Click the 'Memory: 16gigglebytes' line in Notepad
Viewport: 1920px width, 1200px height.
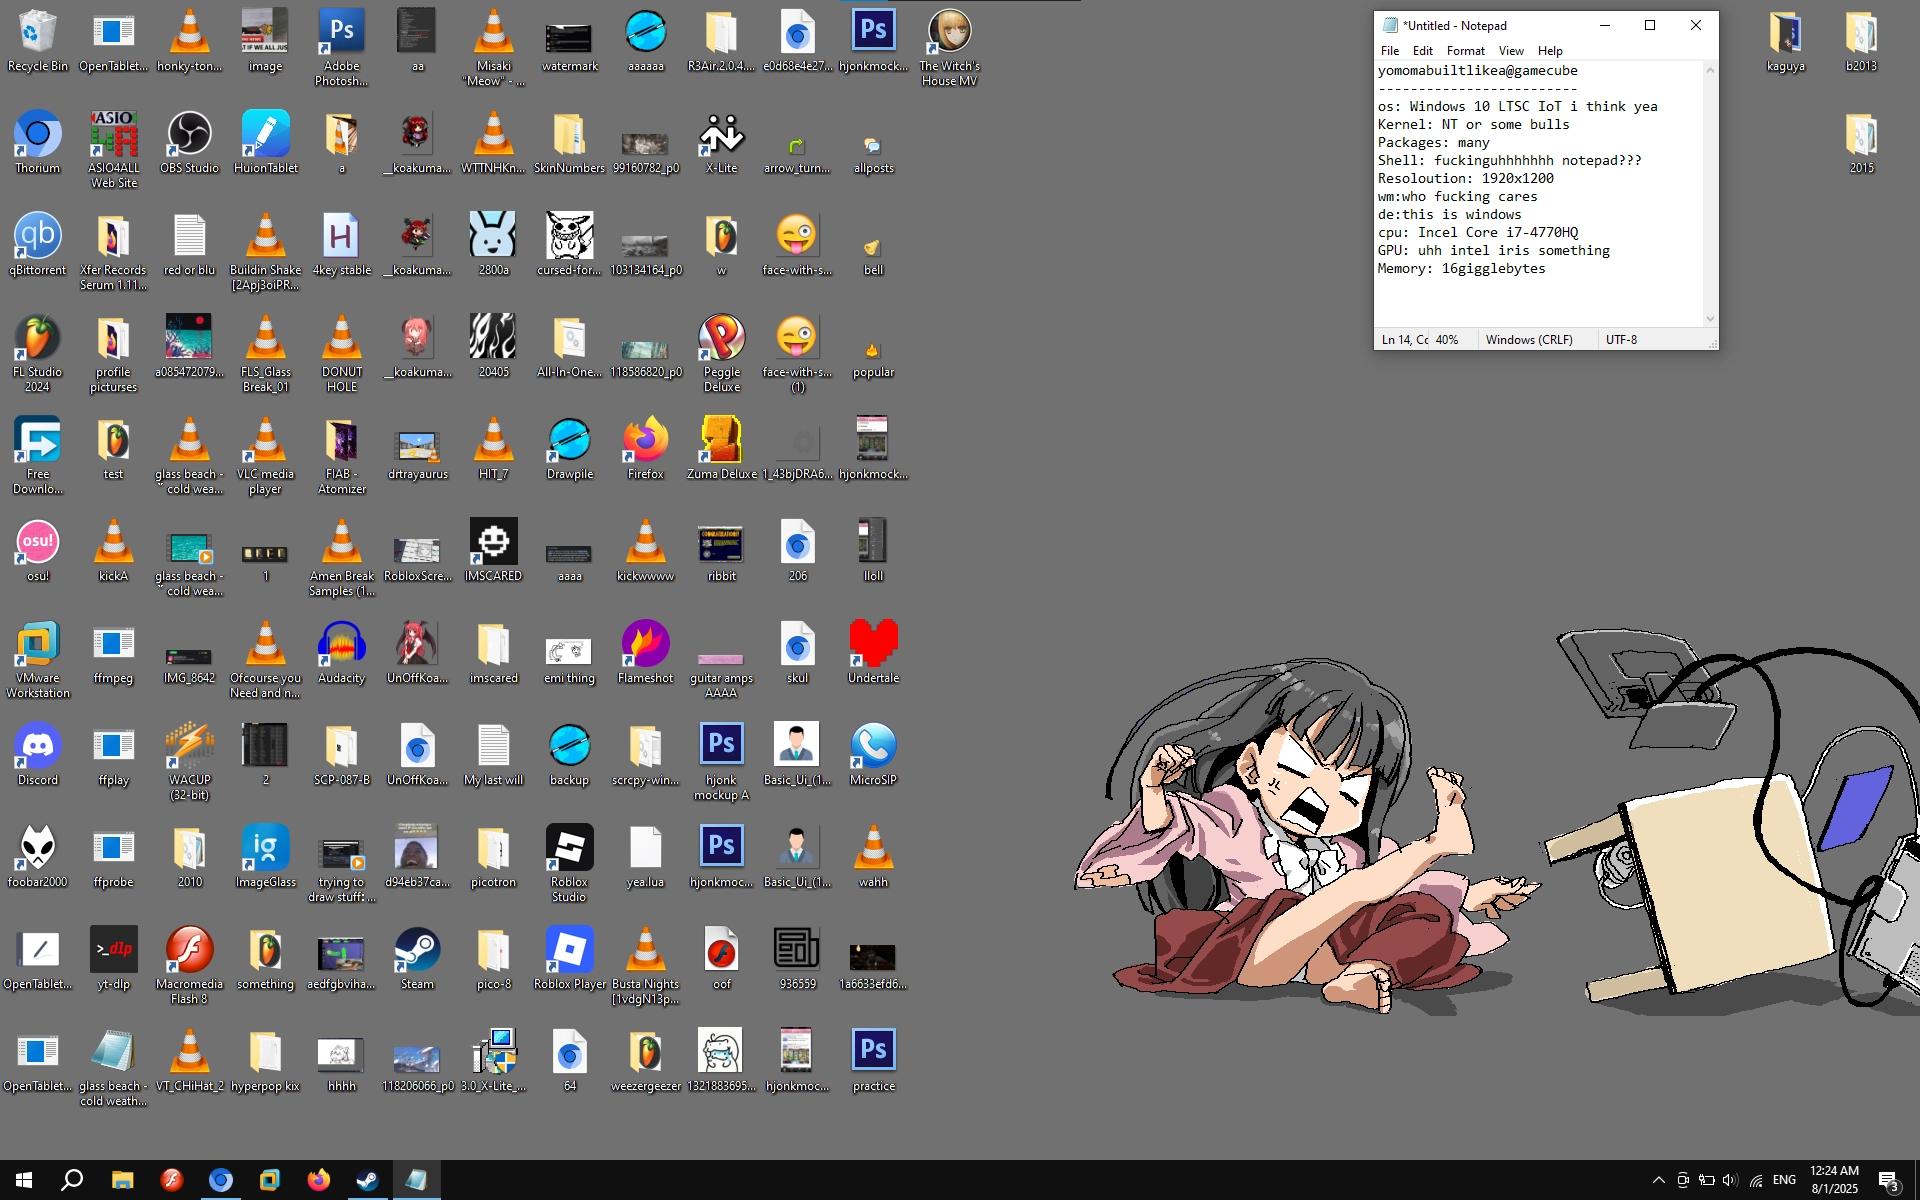point(1461,268)
